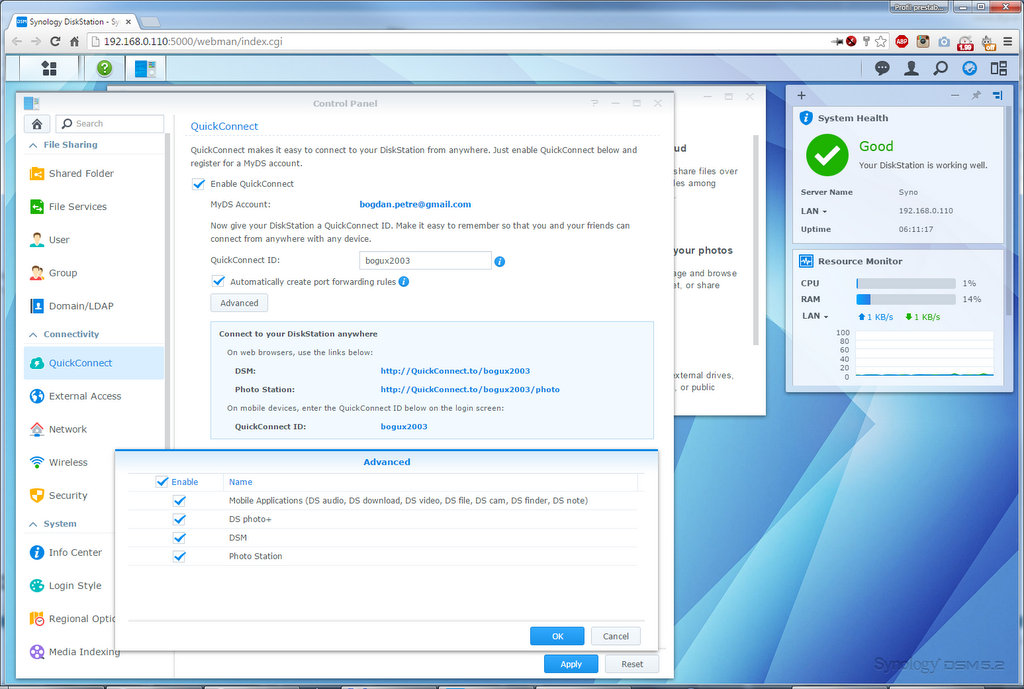Collapse the File Sharing section

point(33,145)
